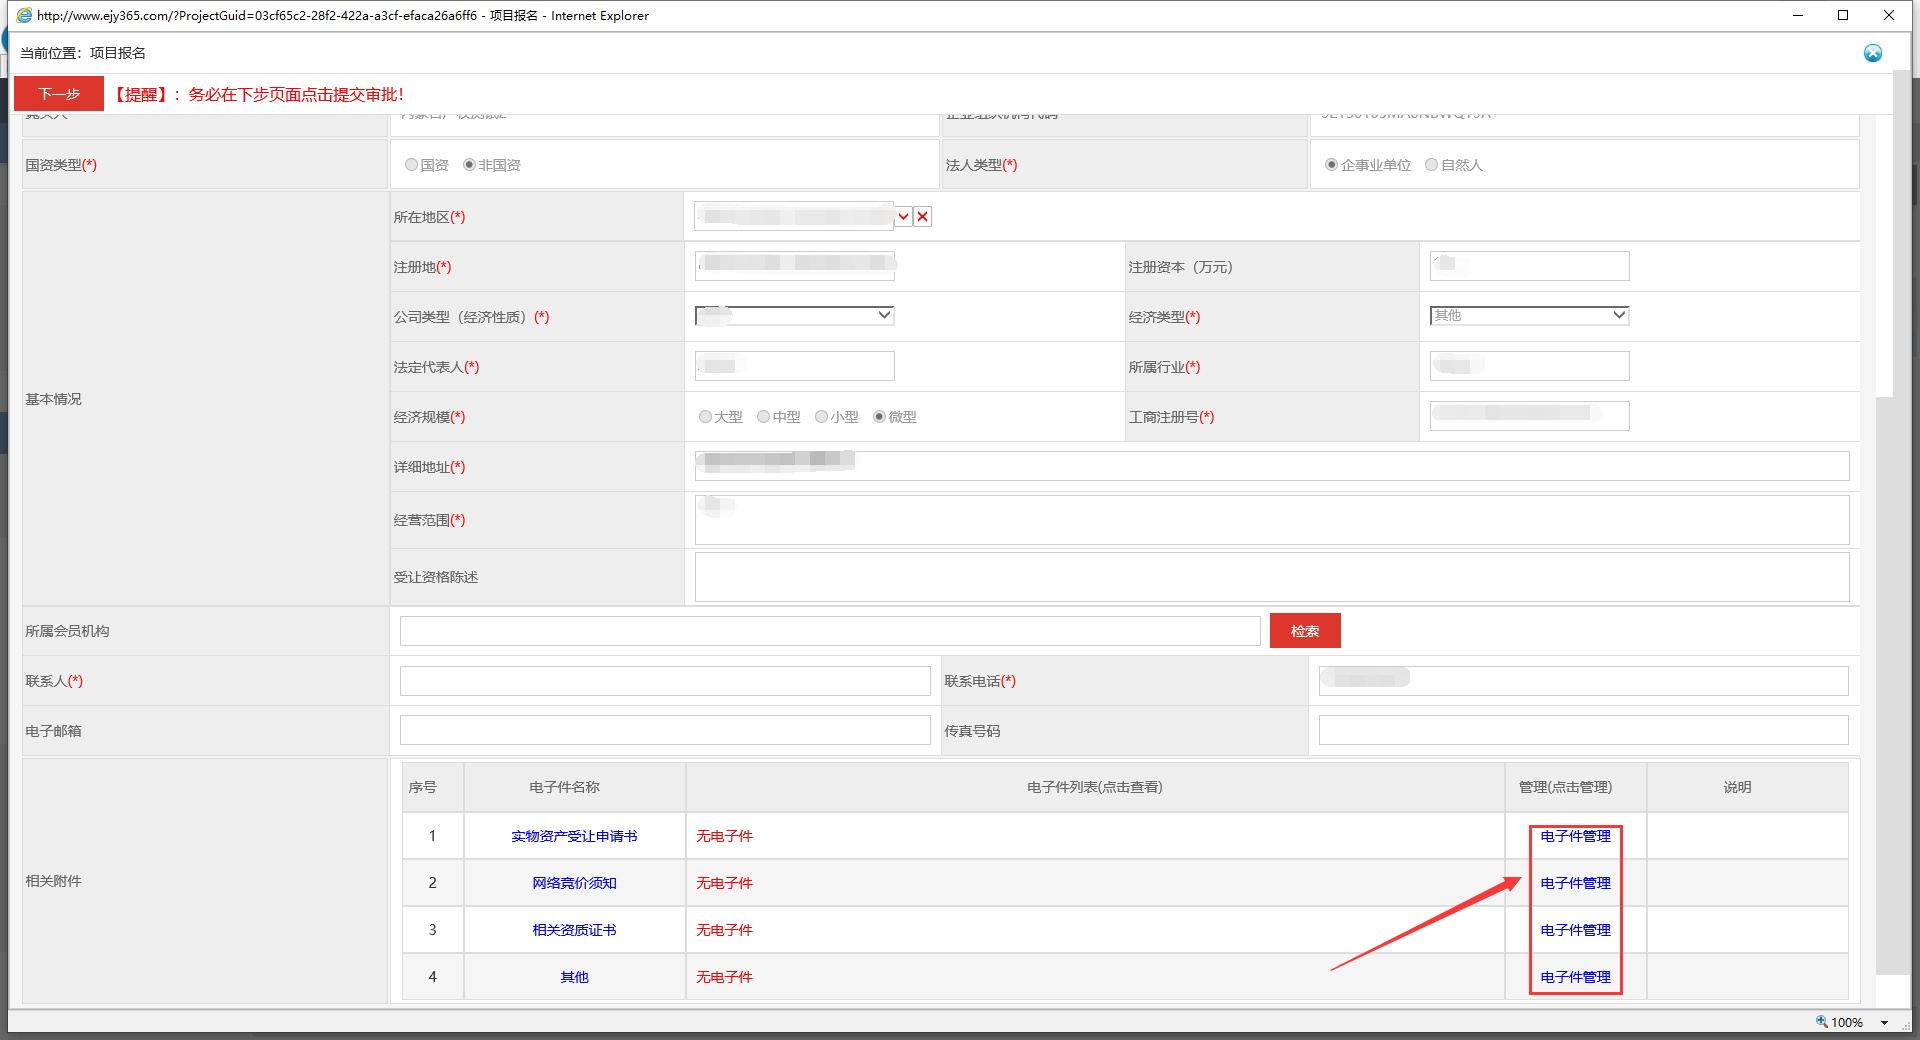Open the 网络竞价须知 link

pyautogui.click(x=574, y=883)
